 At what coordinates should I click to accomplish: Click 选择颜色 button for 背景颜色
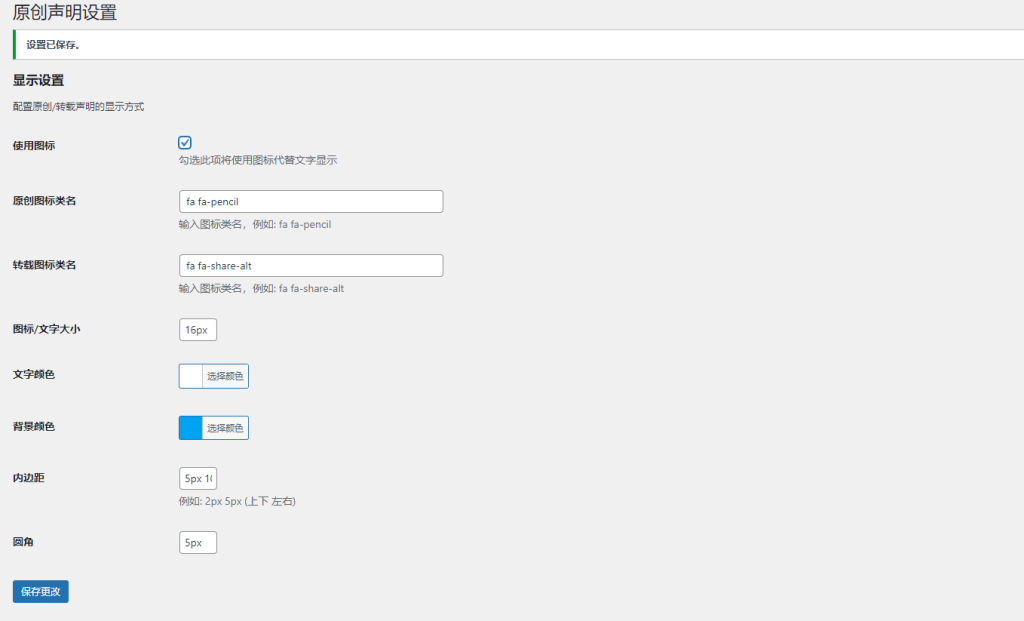225,428
